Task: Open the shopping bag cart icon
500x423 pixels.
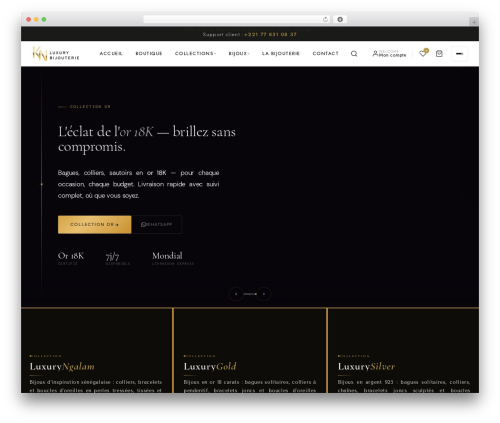Action: 439,54
